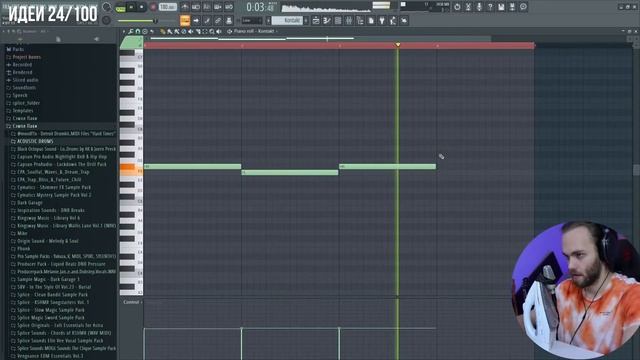Toggle loop recording button

point(229,7)
